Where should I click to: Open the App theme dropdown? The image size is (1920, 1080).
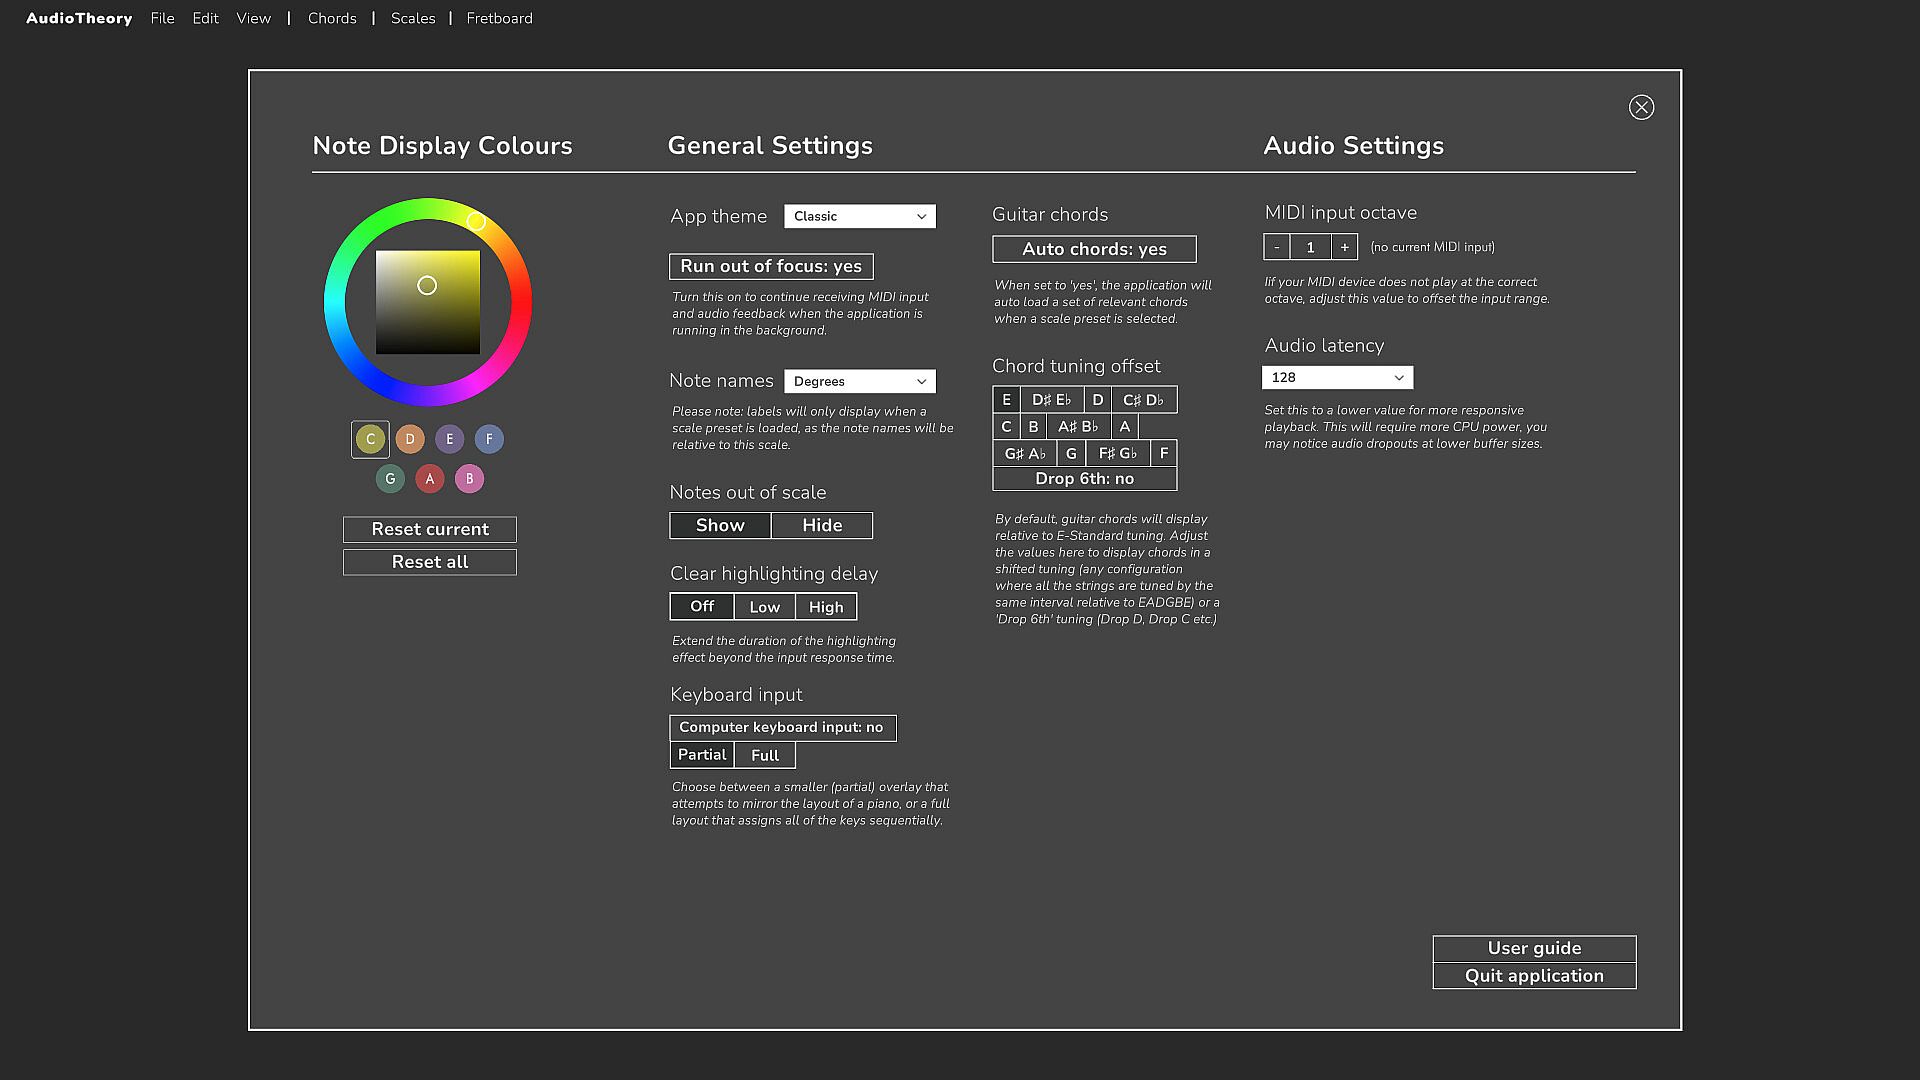[x=860, y=216]
